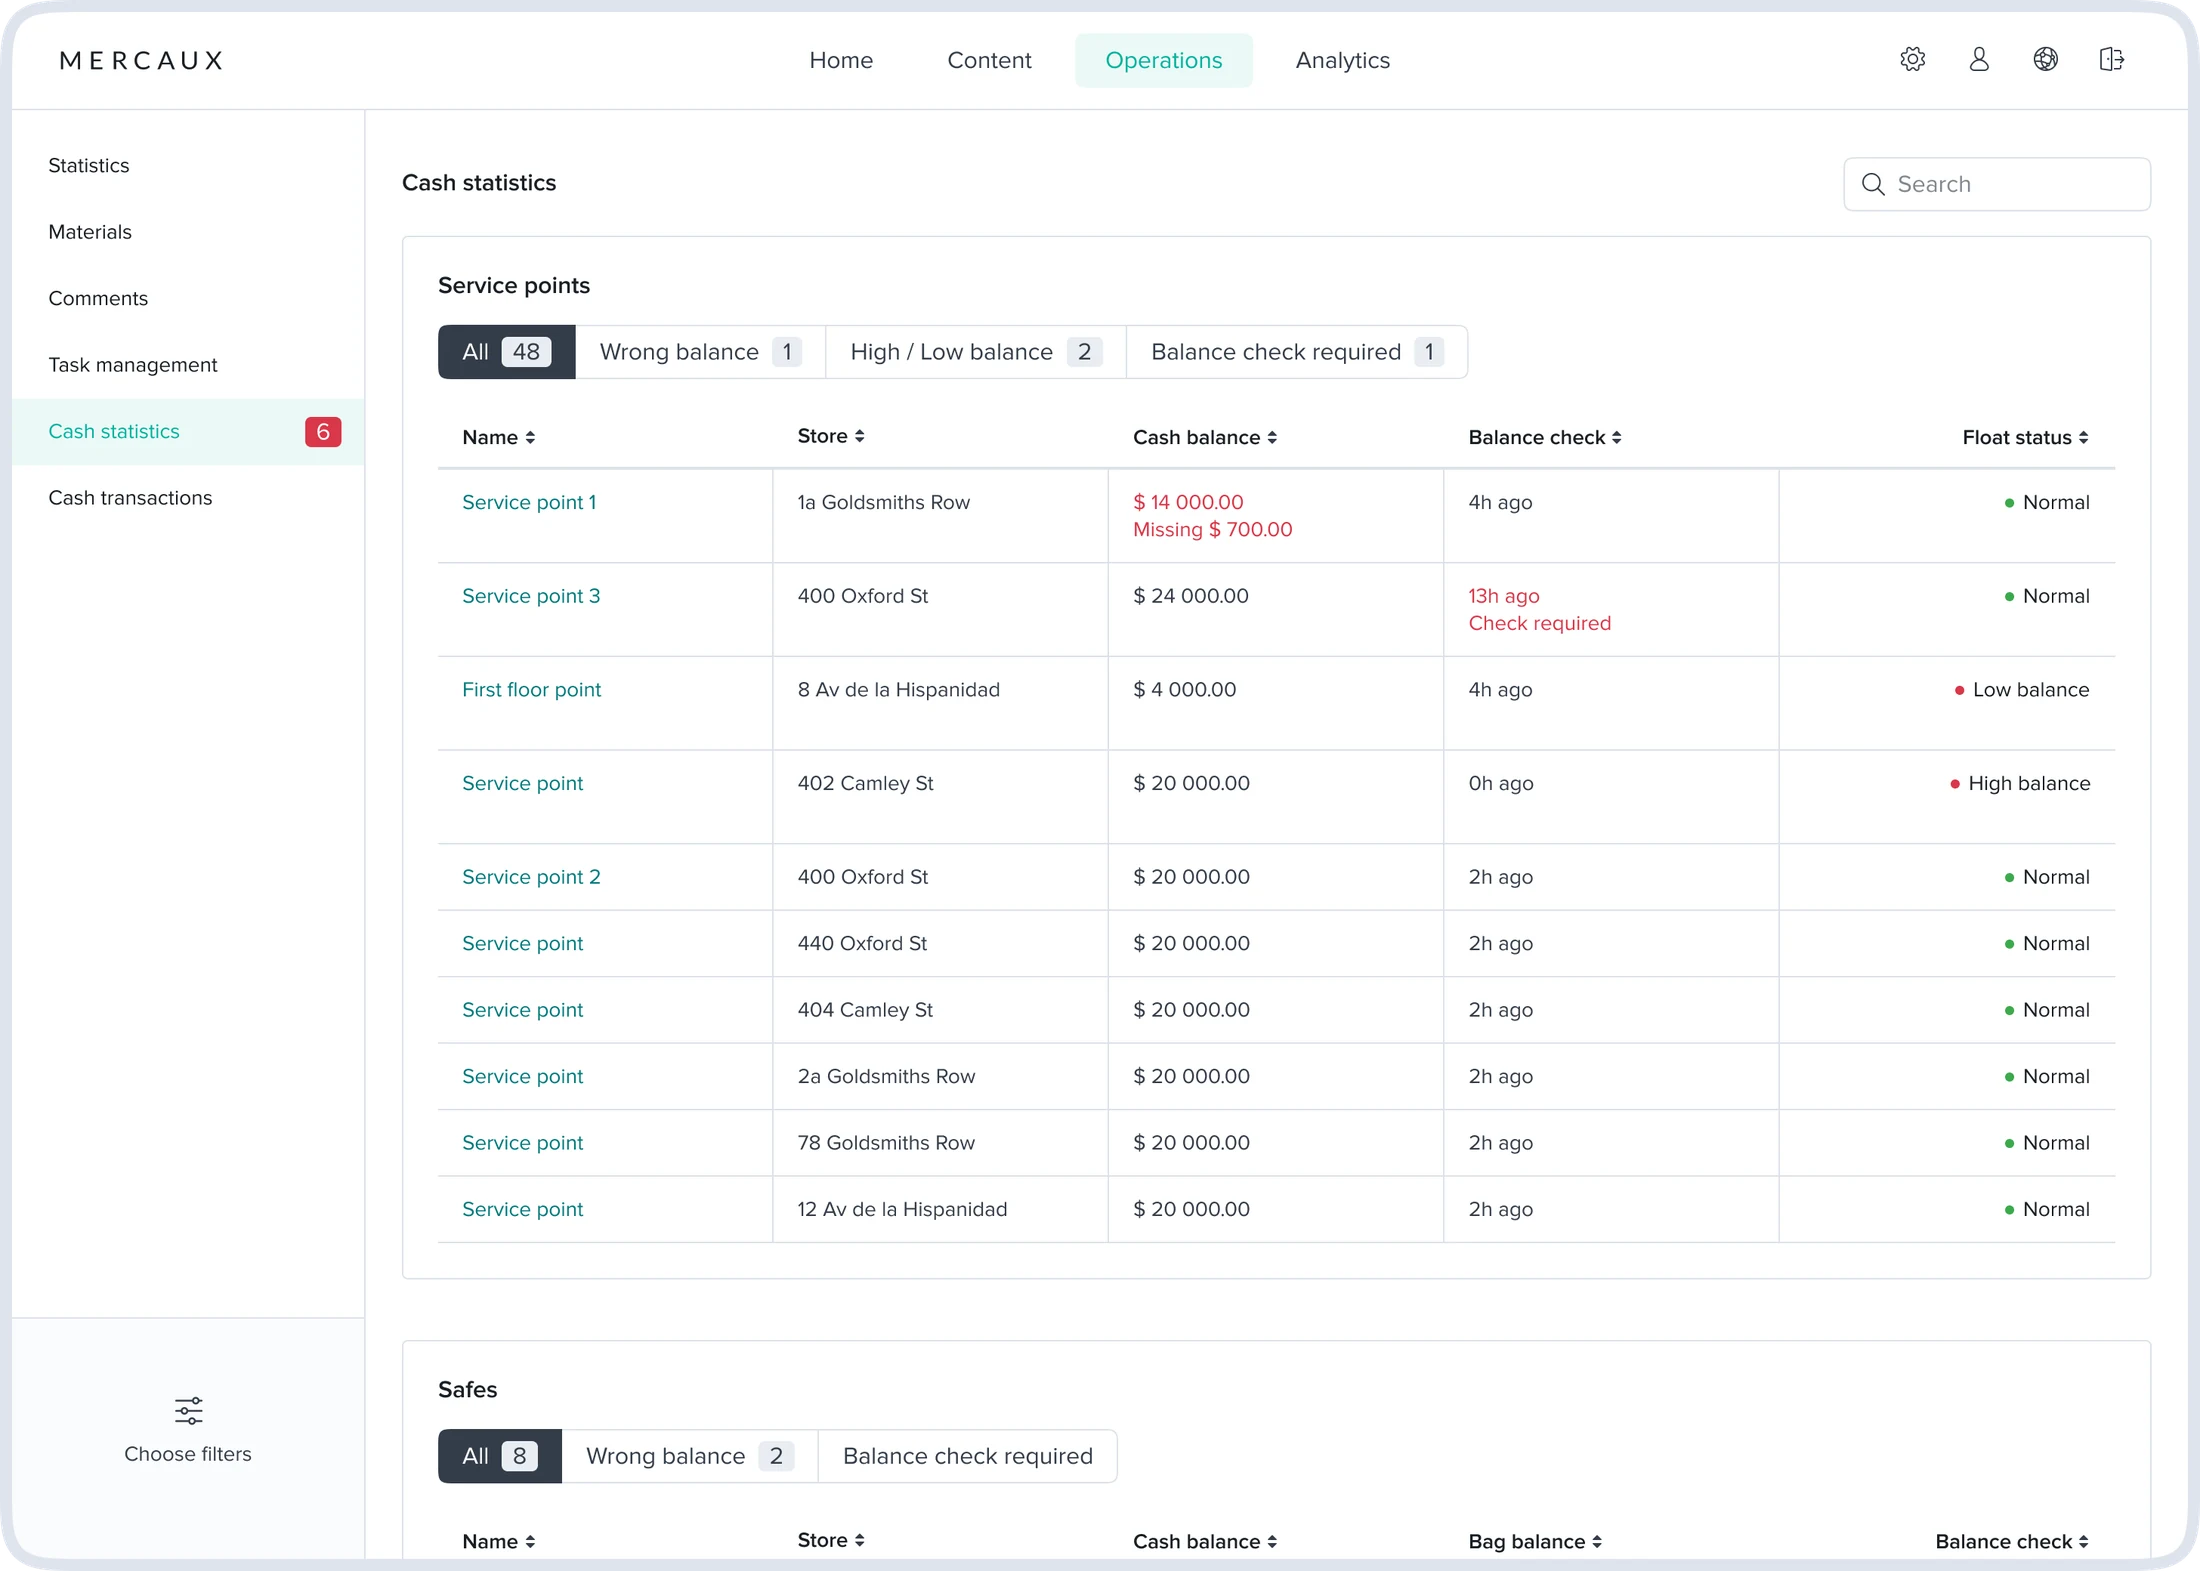Sort Service points by Cash balance

pyautogui.click(x=1204, y=437)
